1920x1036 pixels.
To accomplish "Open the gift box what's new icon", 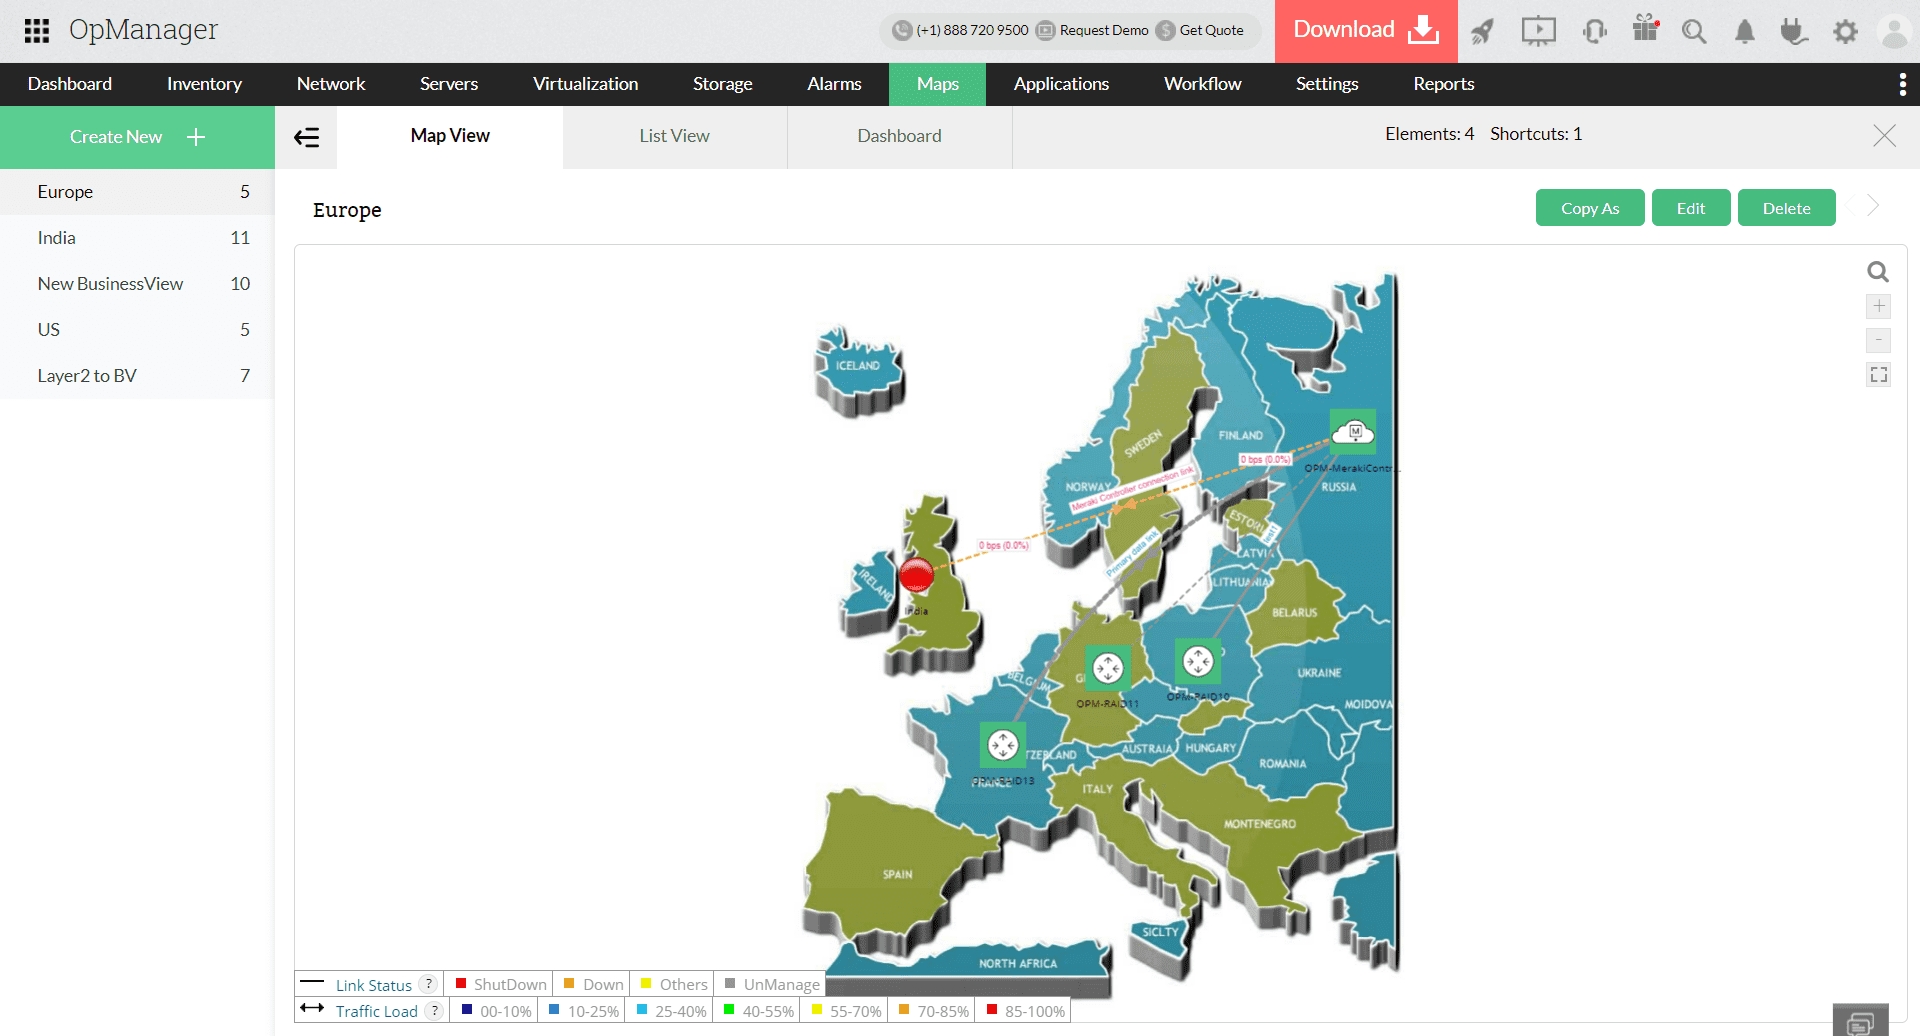I will pos(1645,28).
